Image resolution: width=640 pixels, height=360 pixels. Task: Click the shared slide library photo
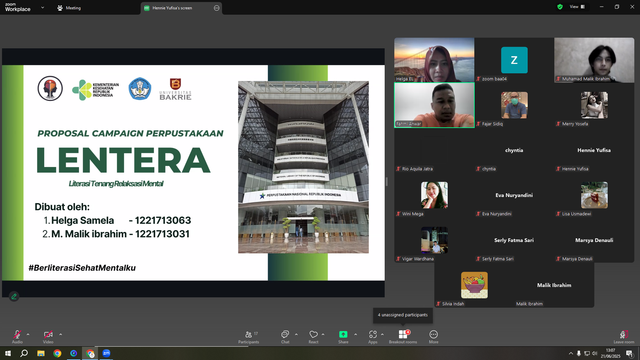pyautogui.click(x=303, y=167)
